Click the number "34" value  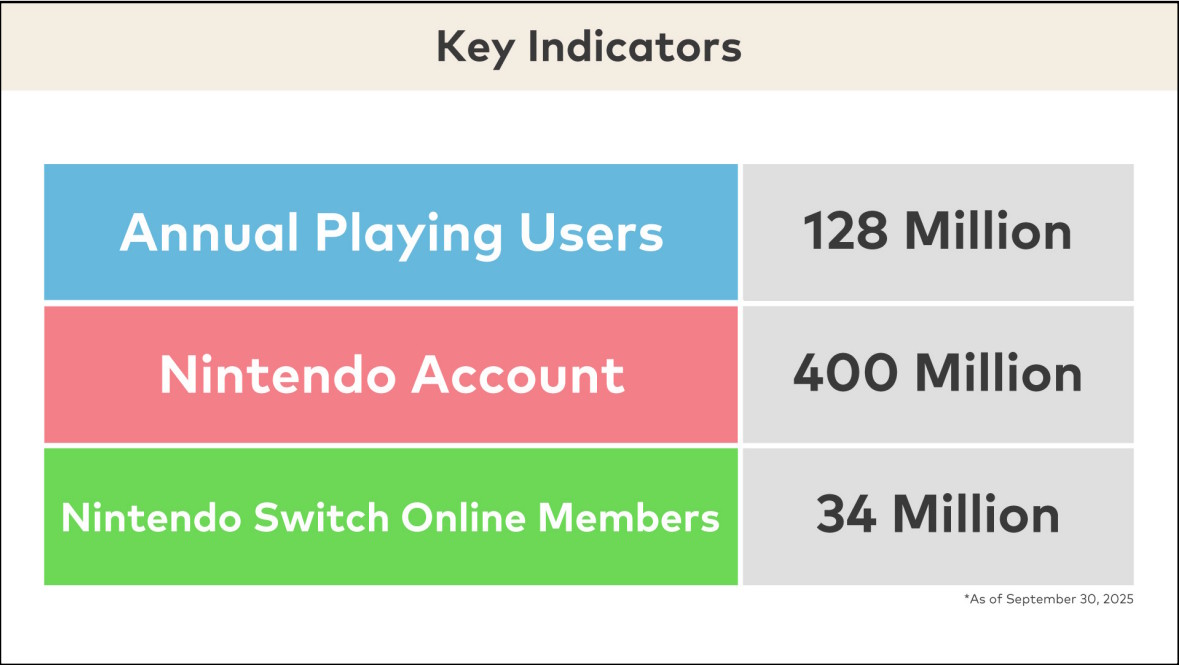846,516
